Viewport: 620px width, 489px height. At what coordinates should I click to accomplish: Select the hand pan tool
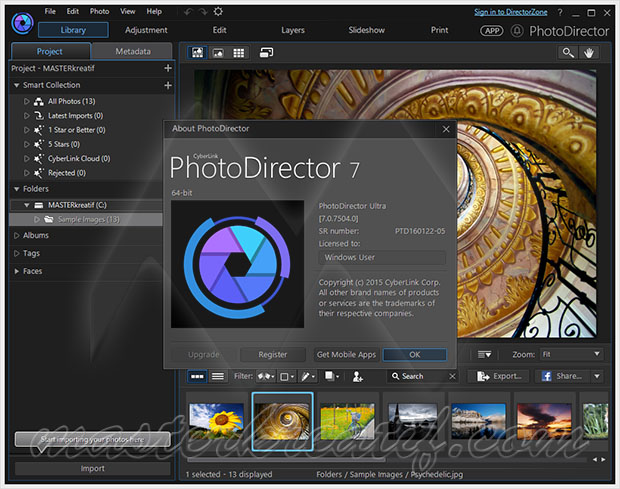point(590,52)
